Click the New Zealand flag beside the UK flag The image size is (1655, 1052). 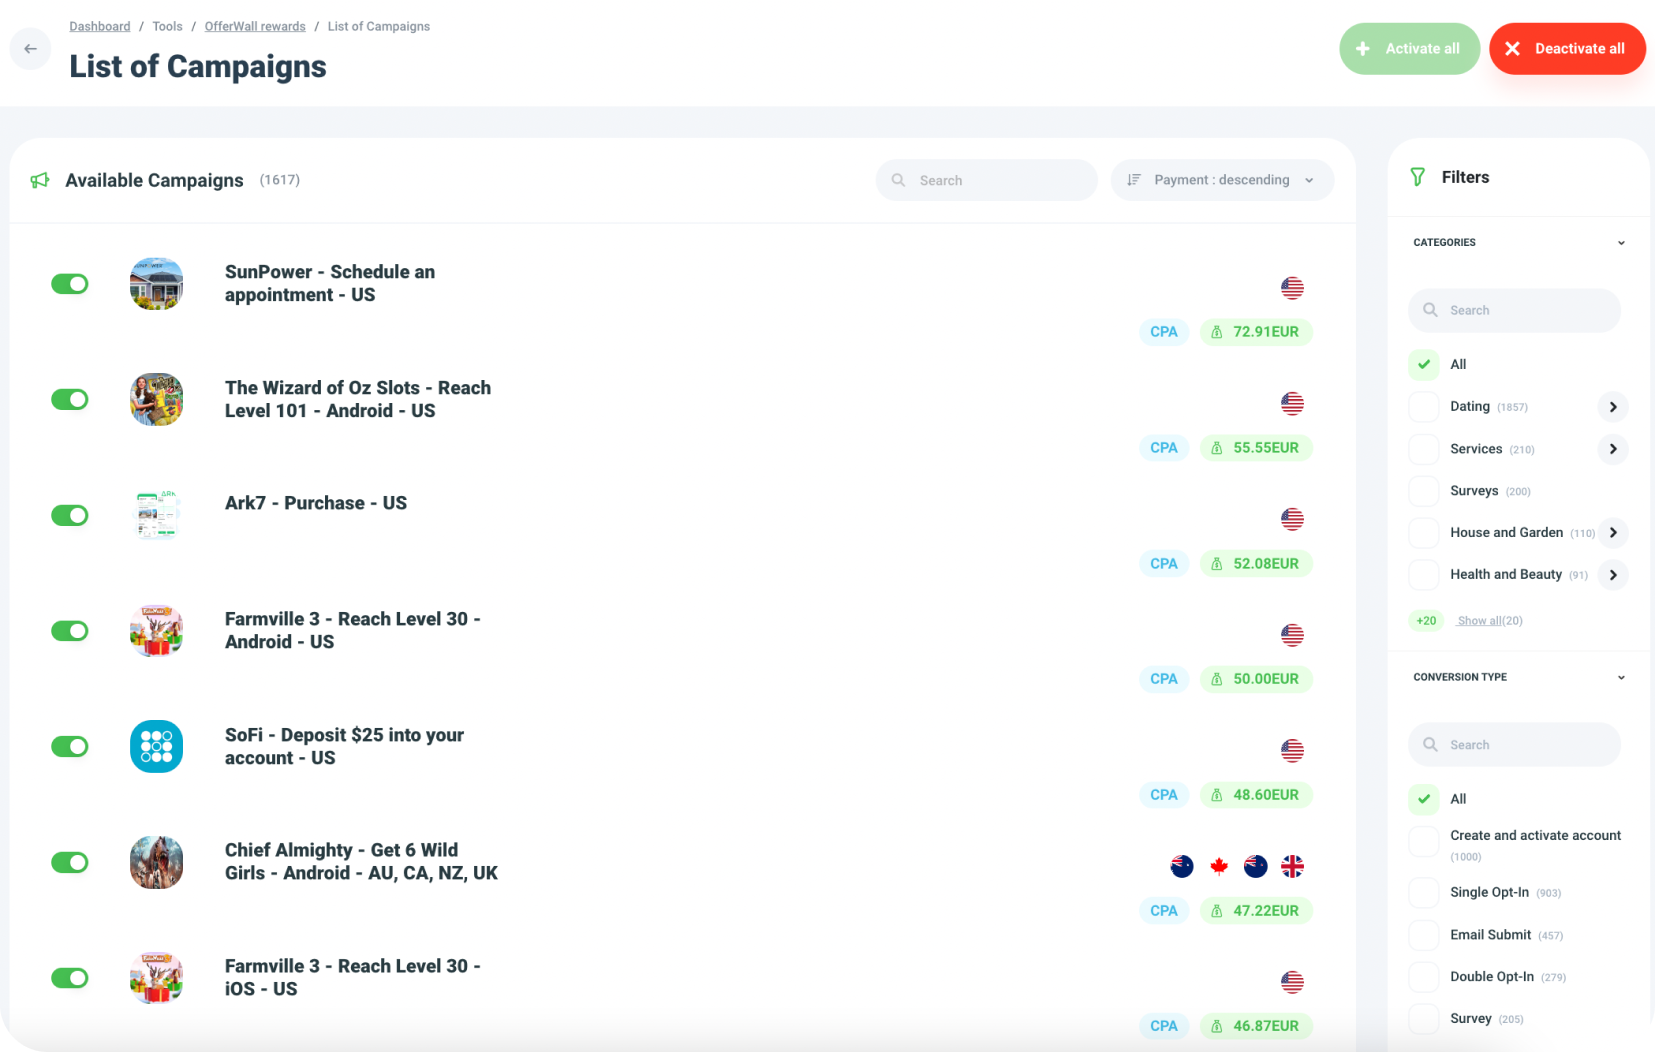point(1256,866)
